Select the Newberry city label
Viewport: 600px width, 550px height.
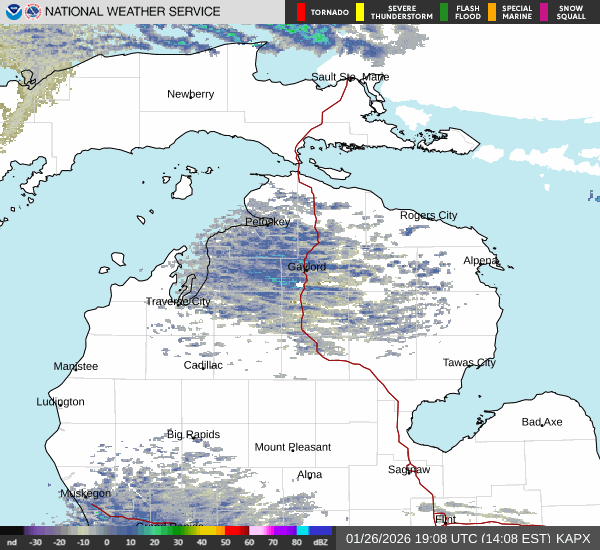point(190,94)
